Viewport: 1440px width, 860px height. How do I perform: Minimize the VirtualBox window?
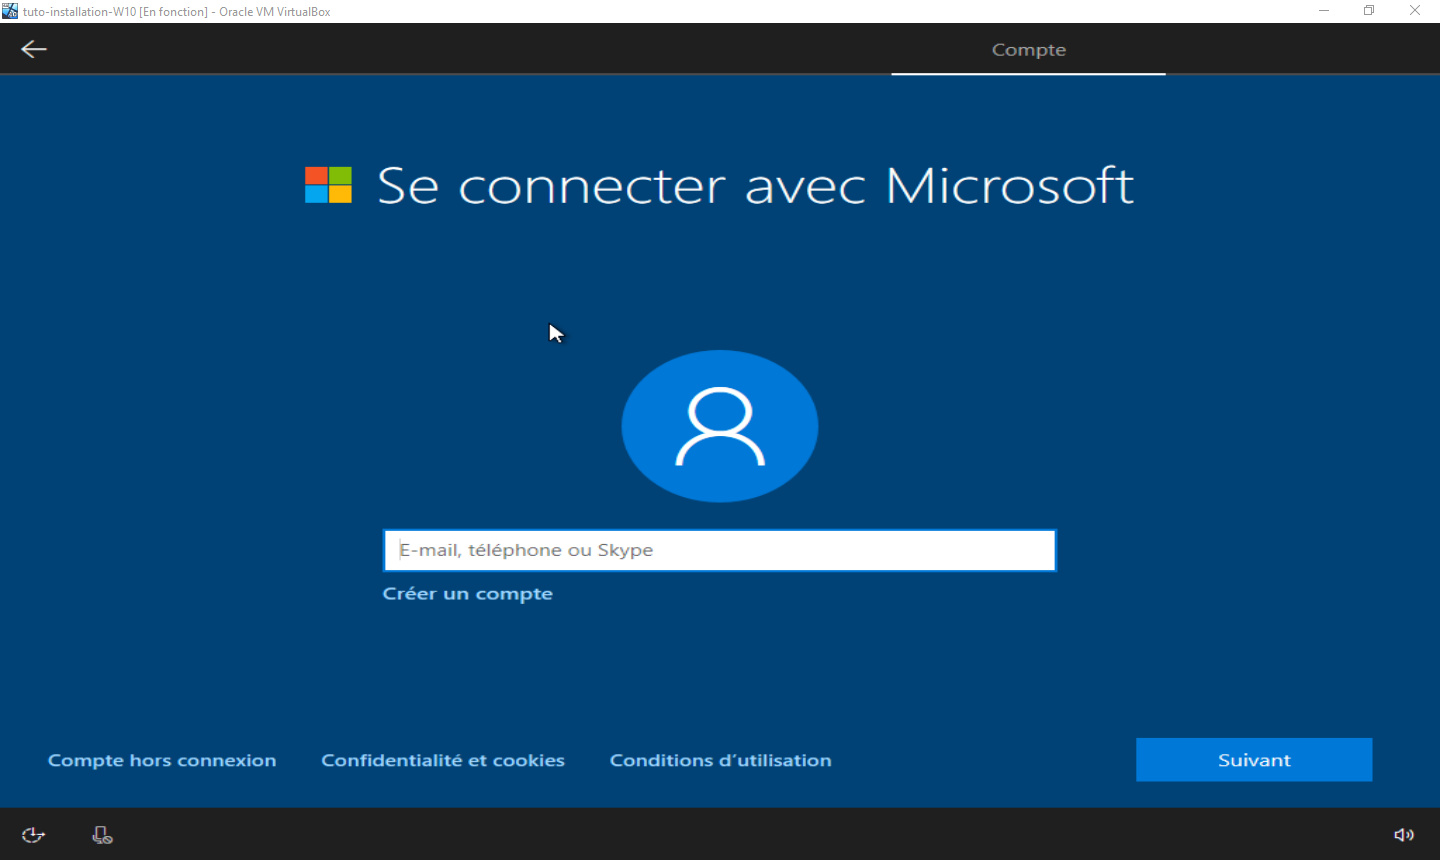pos(1323,11)
